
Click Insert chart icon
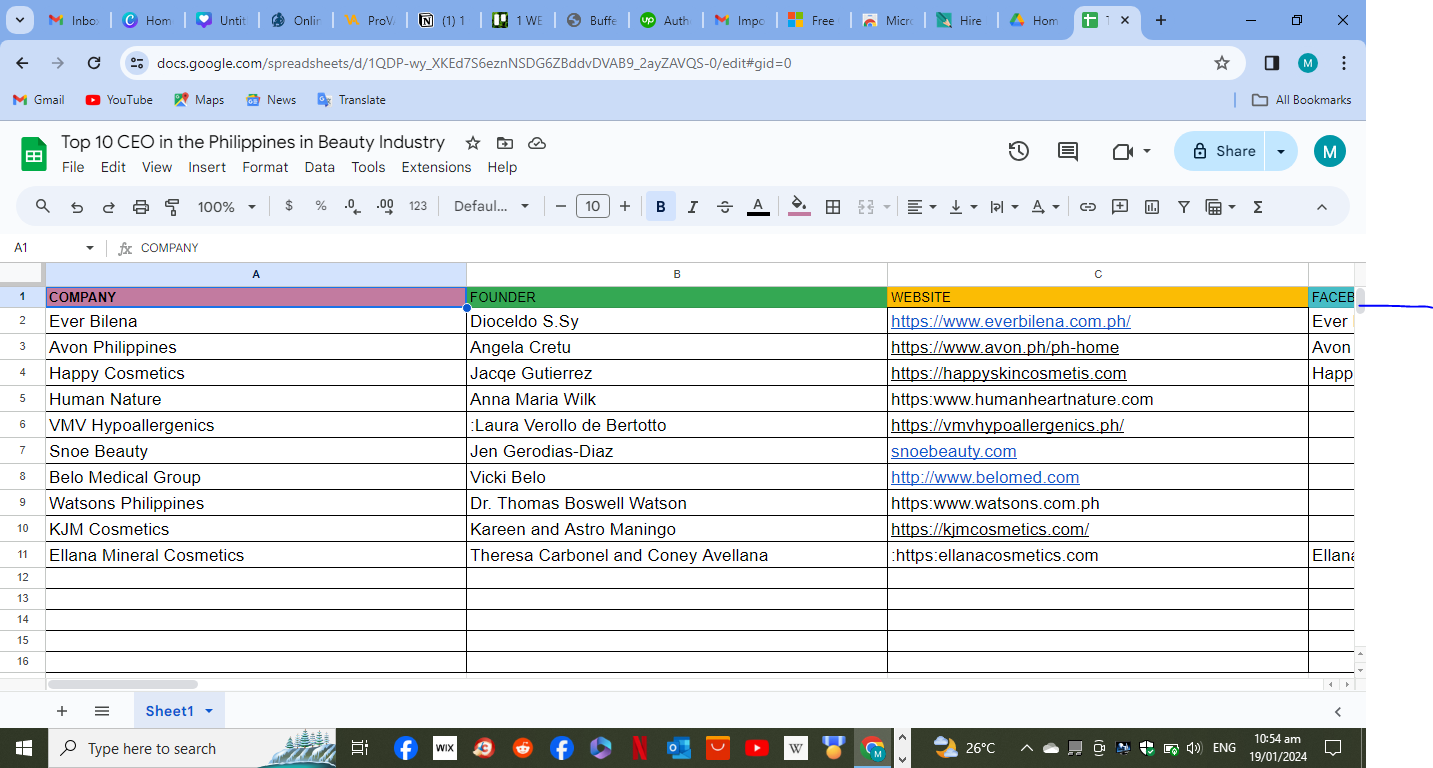pyautogui.click(x=1152, y=207)
